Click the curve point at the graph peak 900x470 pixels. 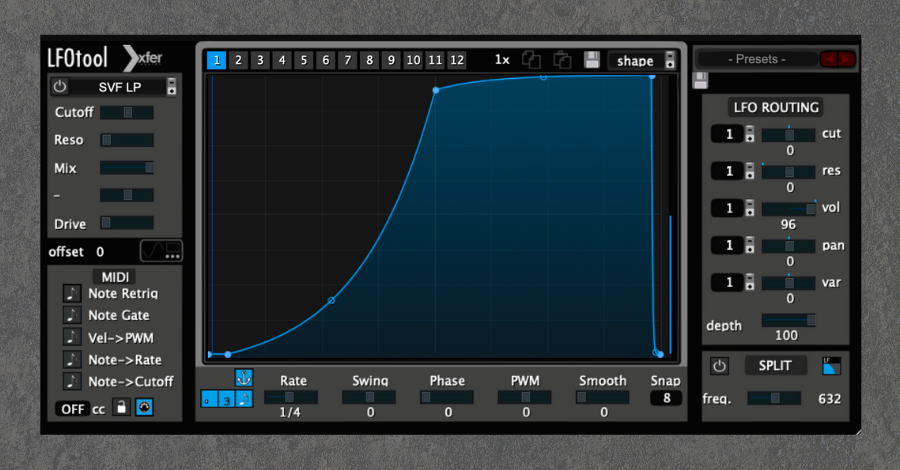pyautogui.click(x=652, y=76)
